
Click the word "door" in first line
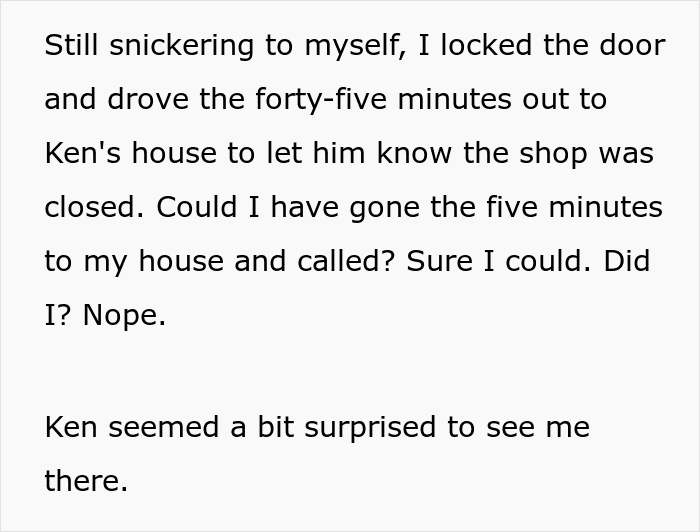tap(632, 46)
